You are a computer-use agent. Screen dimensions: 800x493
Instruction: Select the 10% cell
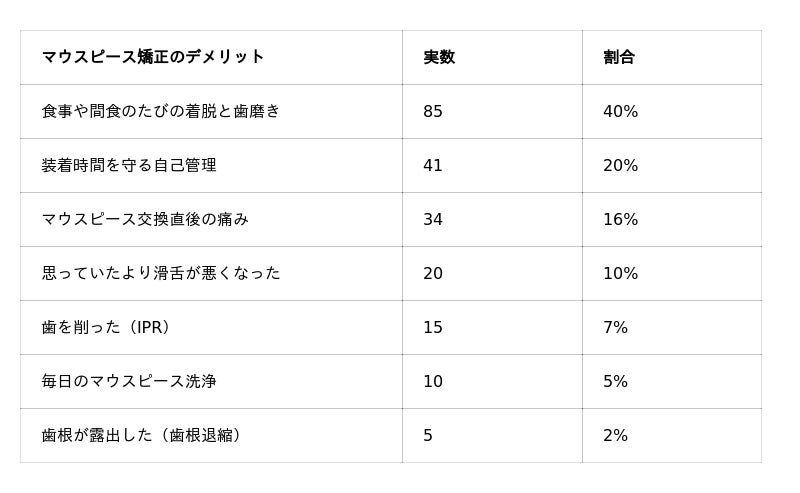click(620, 273)
